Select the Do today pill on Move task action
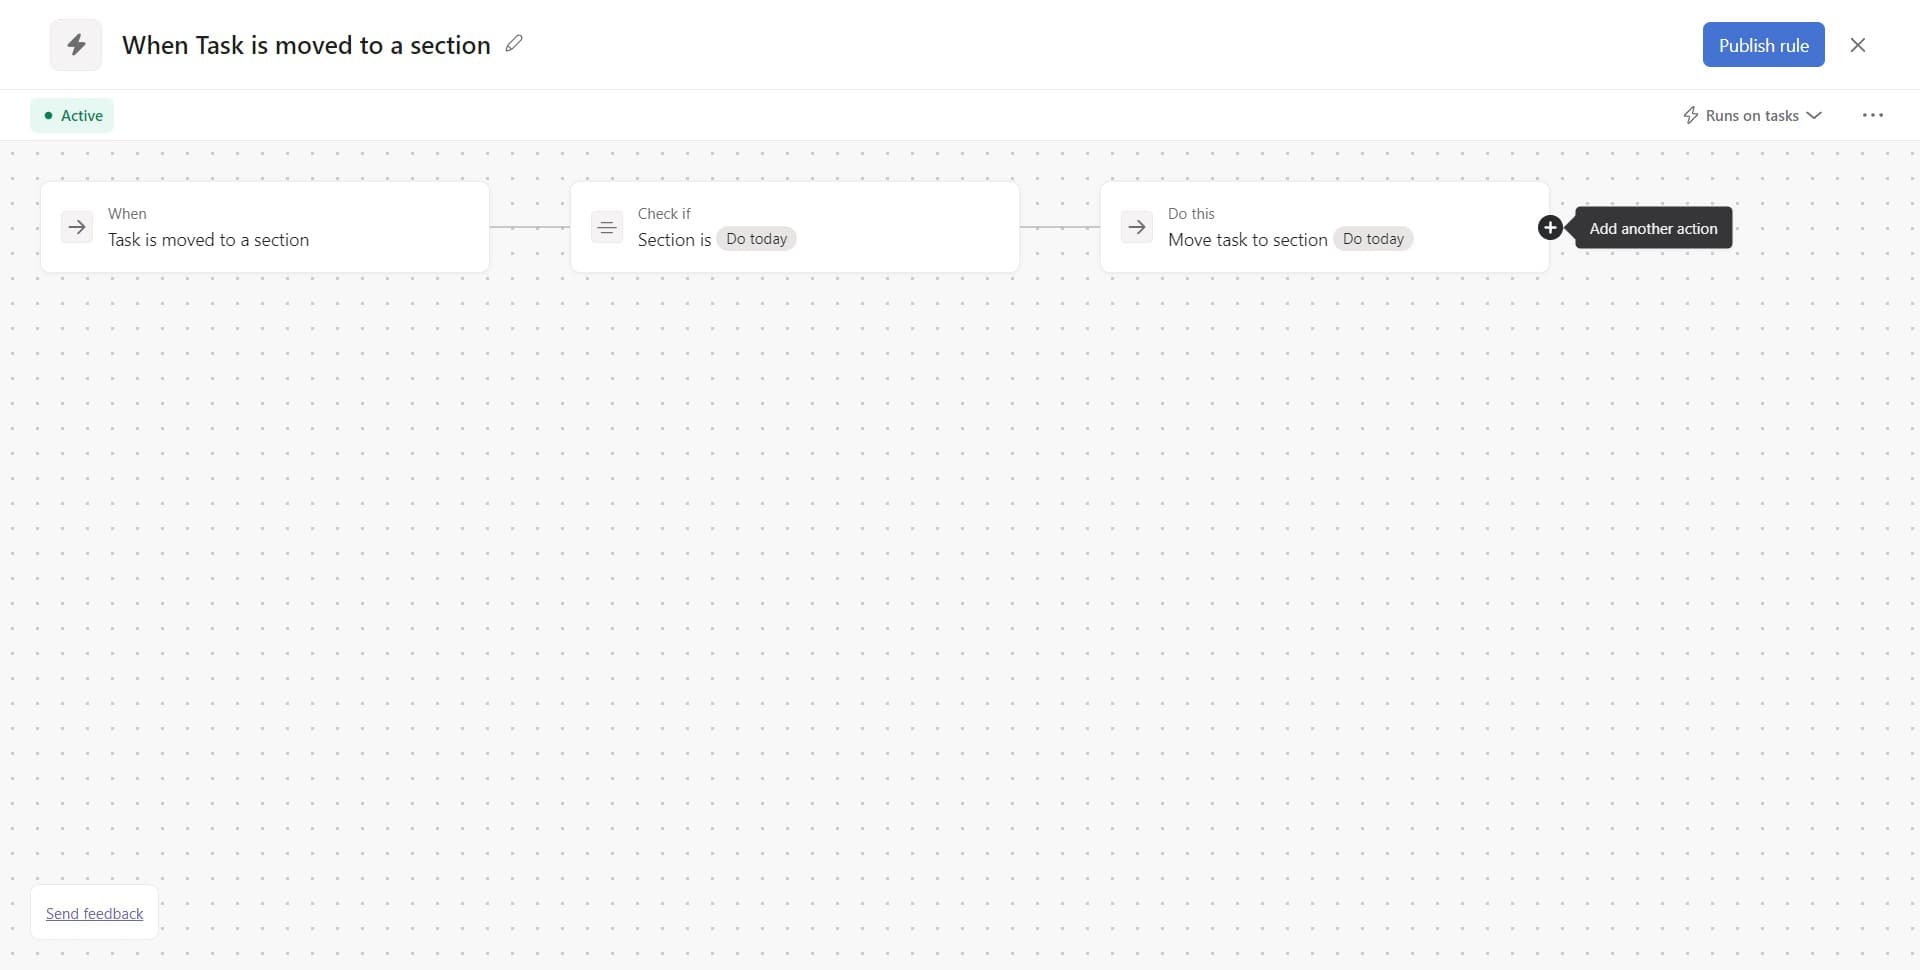This screenshot has height=970, width=1920. point(1373,239)
